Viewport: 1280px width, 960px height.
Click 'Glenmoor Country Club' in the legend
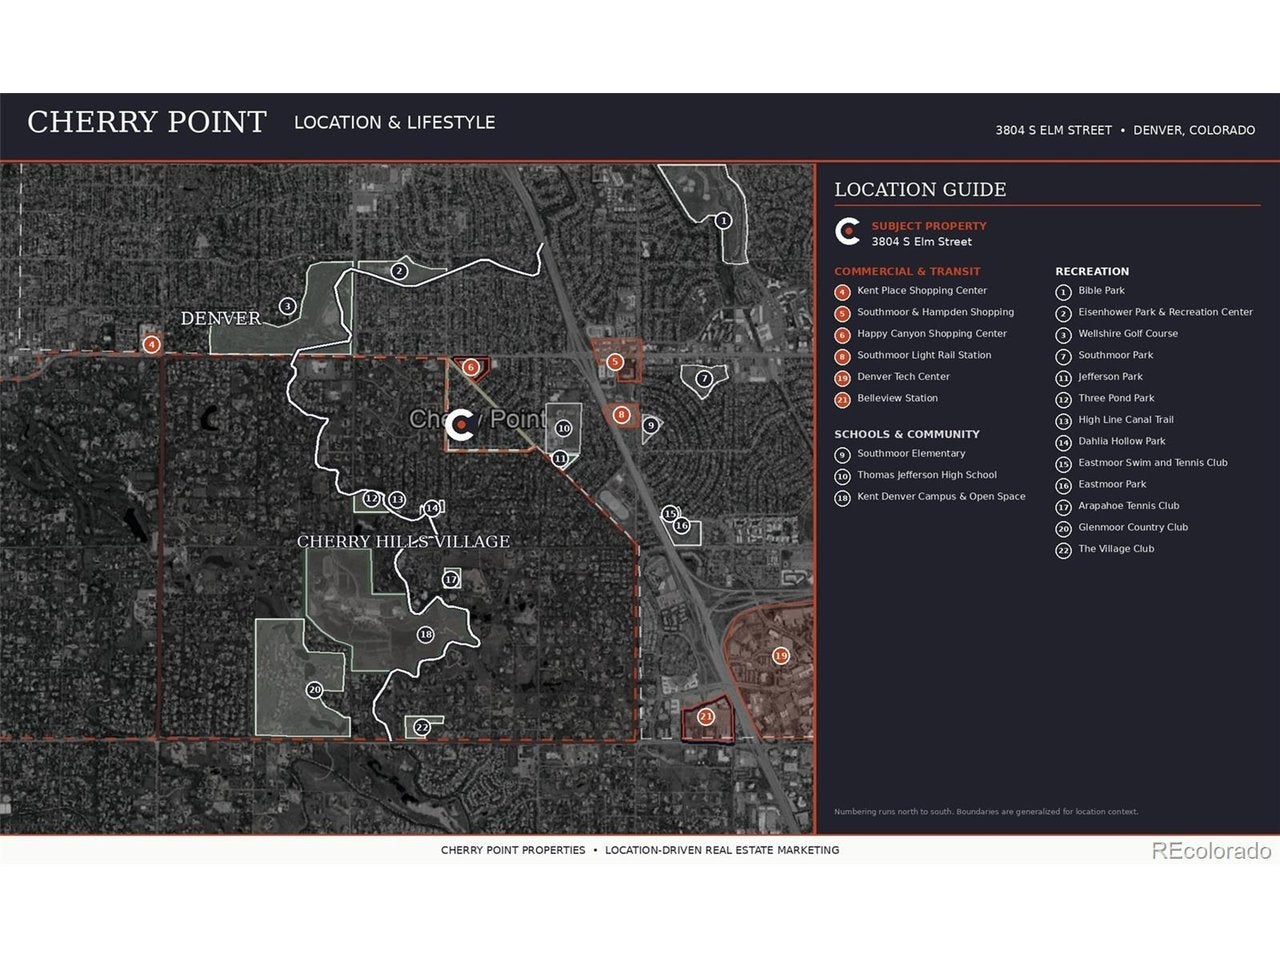[x=1133, y=527]
